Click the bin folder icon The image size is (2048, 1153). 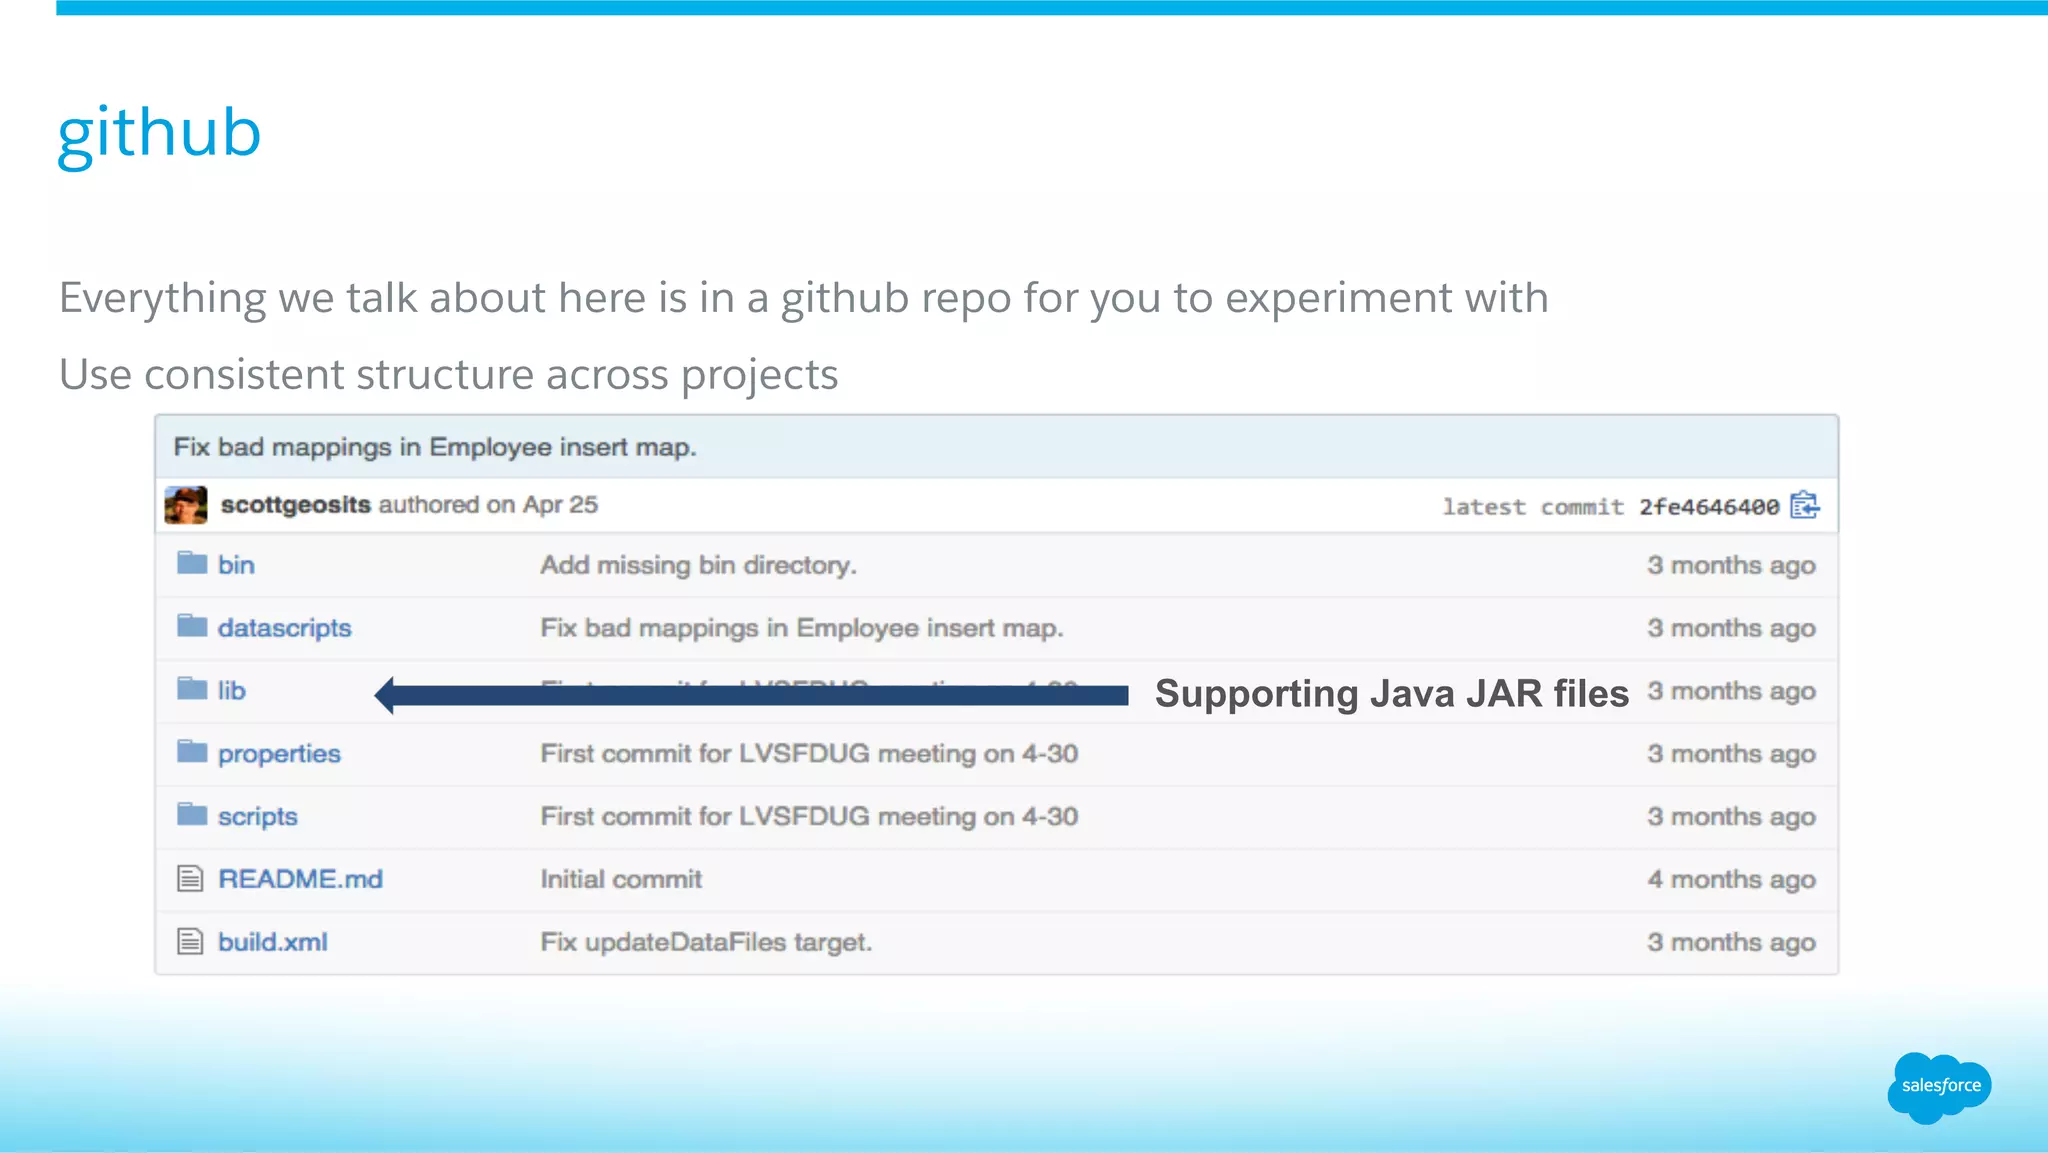(192, 563)
